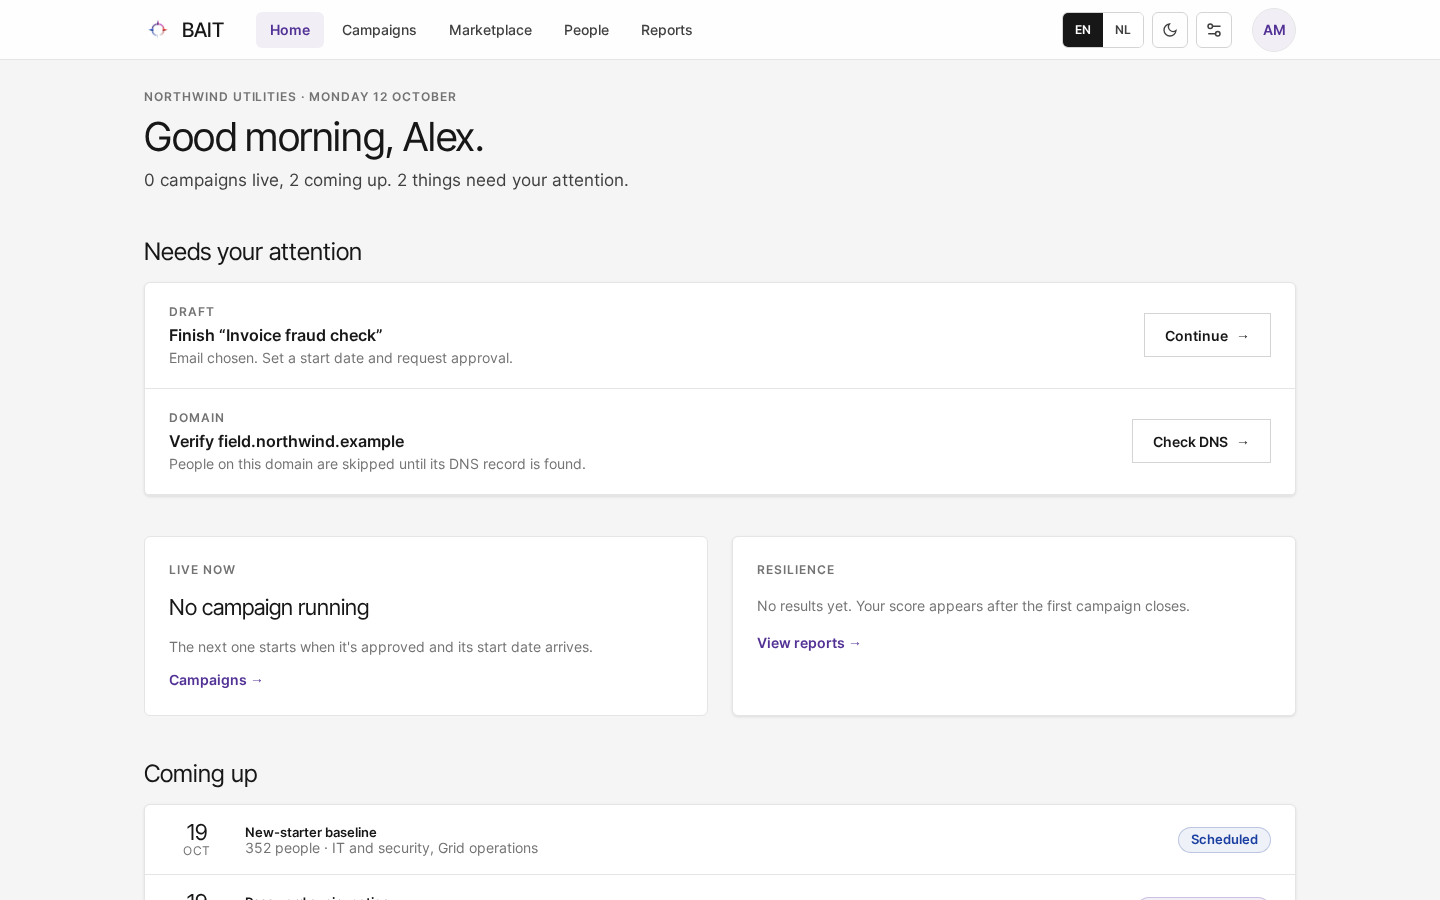
Task: Click the DOMAIN label above Verify field.northwind.example
Action: click(x=197, y=418)
